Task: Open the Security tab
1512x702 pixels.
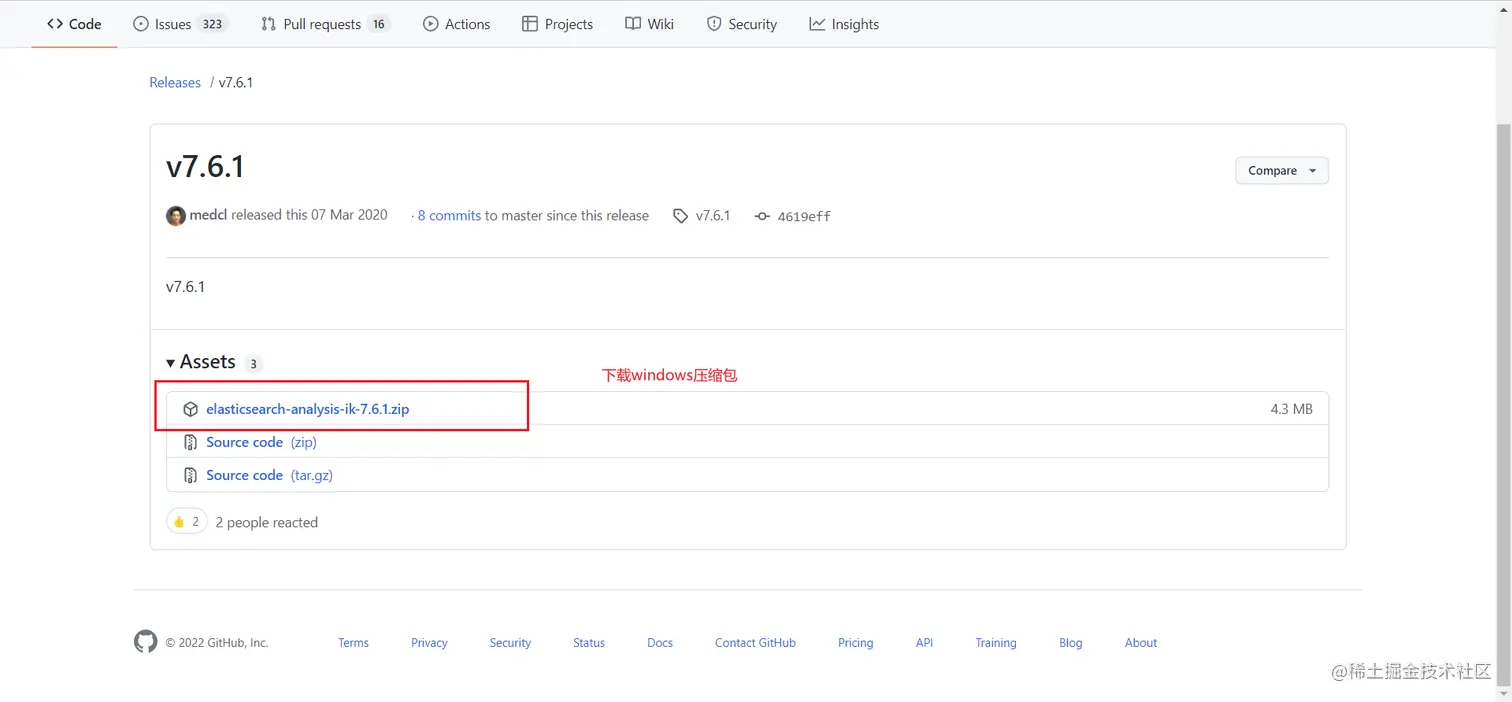Action: point(741,24)
